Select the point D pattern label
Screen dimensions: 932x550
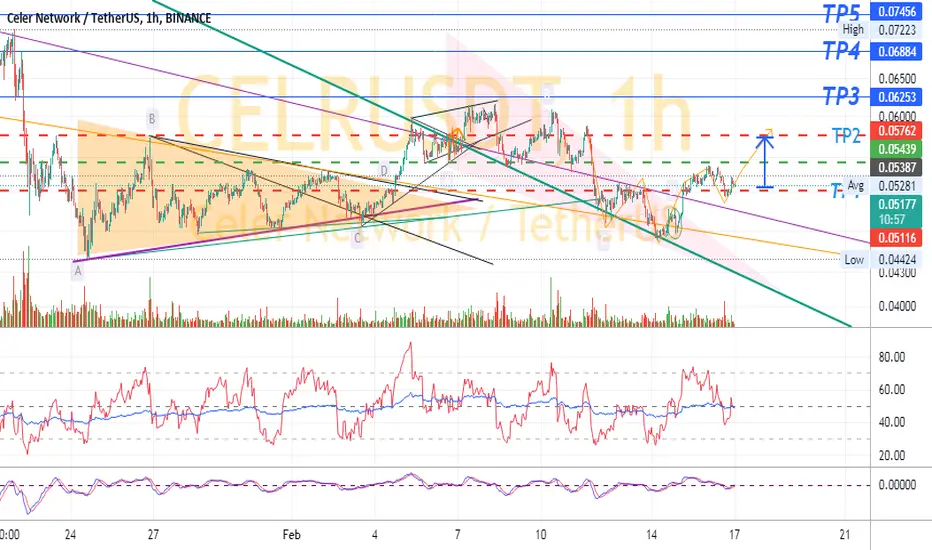[x=385, y=171]
